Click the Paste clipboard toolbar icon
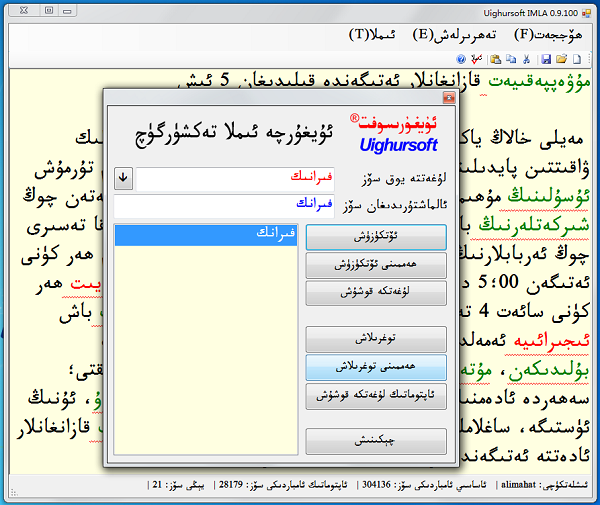 point(496,59)
